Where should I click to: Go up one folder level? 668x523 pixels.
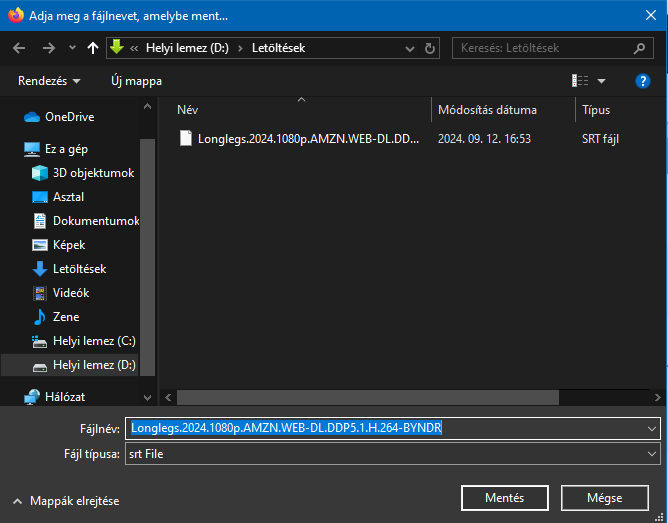point(92,48)
